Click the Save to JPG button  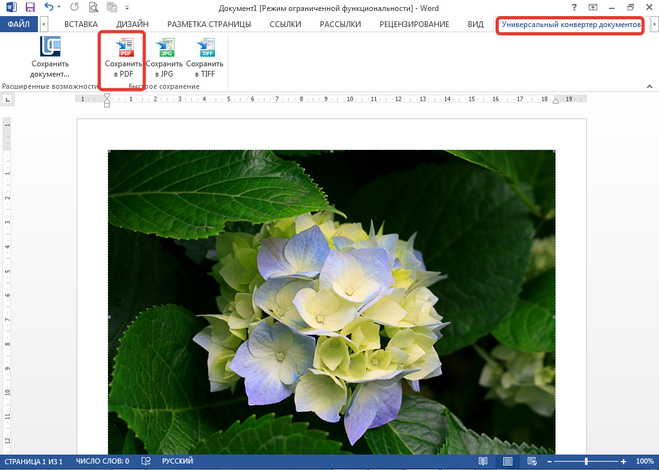coord(164,58)
